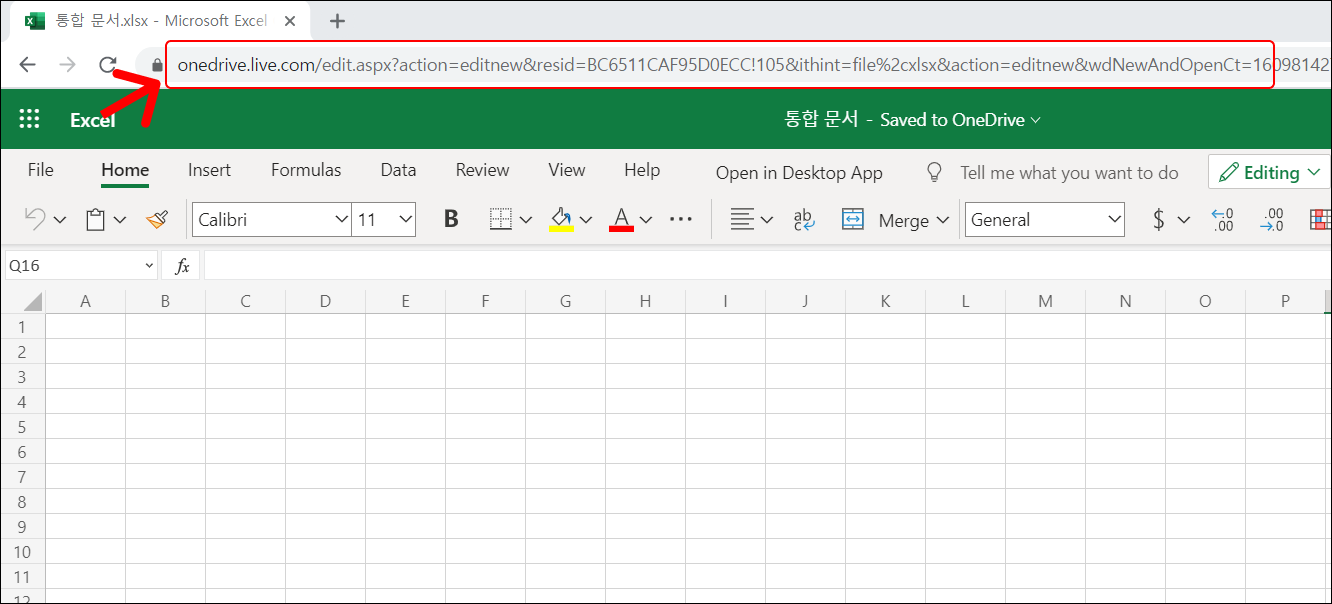Screen dimensions: 1332x604
Task: Open Conditional Formatting icon at ribbon edge
Action: click(x=1321, y=220)
